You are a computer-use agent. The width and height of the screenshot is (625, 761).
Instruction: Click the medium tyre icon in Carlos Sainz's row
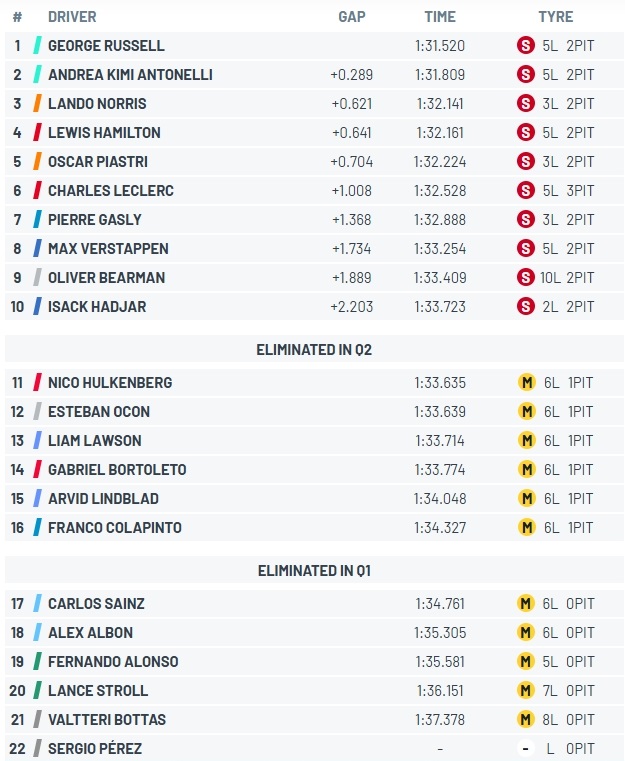tap(525, 603)
